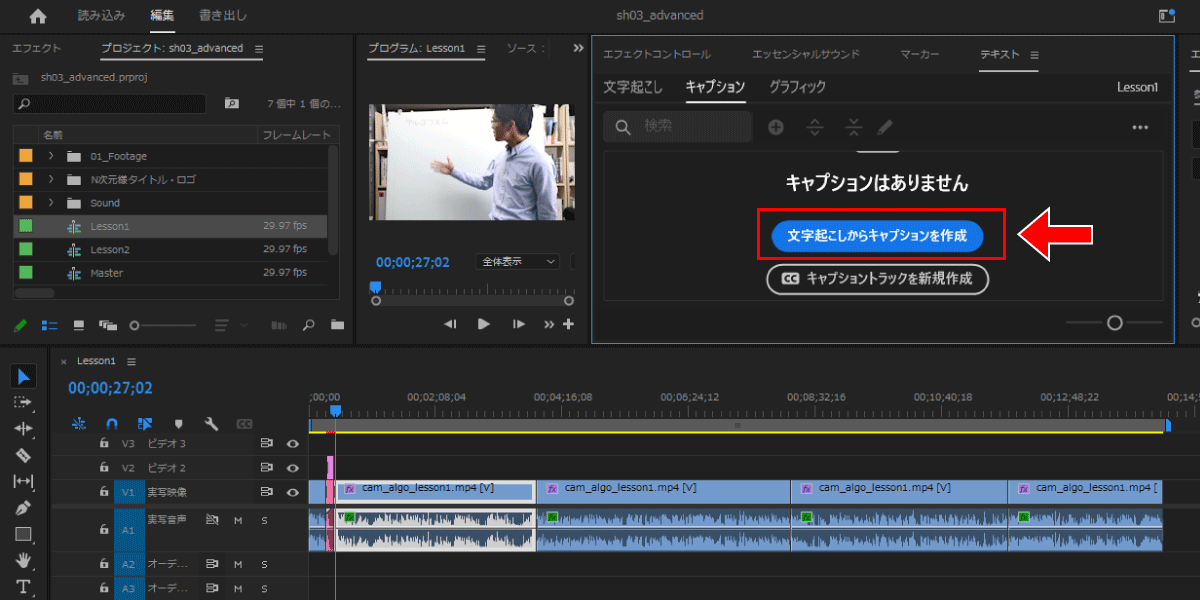The image size is (1200, 600).
Task: Open the テキスト panel menu
Action: click(1035, 54)
